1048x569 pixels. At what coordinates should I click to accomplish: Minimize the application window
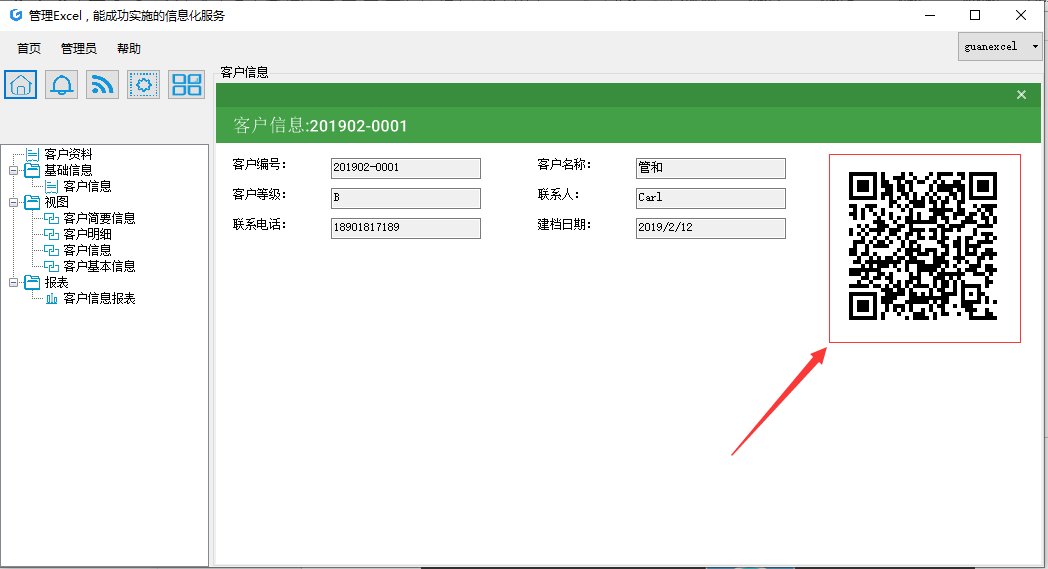[930, 15]
